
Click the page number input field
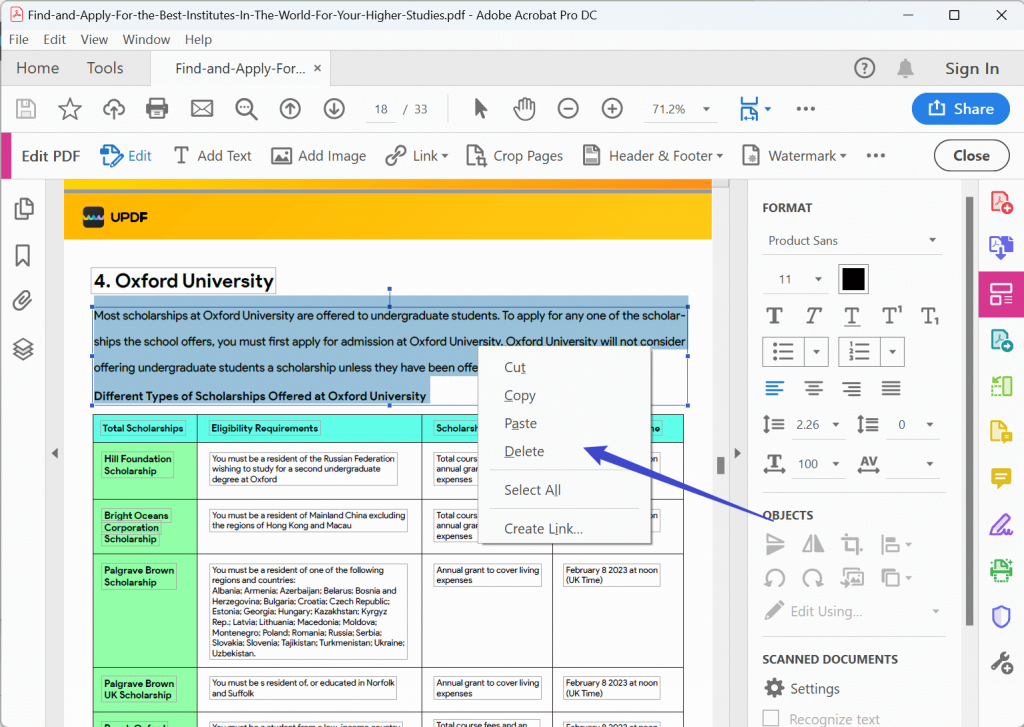378,108
